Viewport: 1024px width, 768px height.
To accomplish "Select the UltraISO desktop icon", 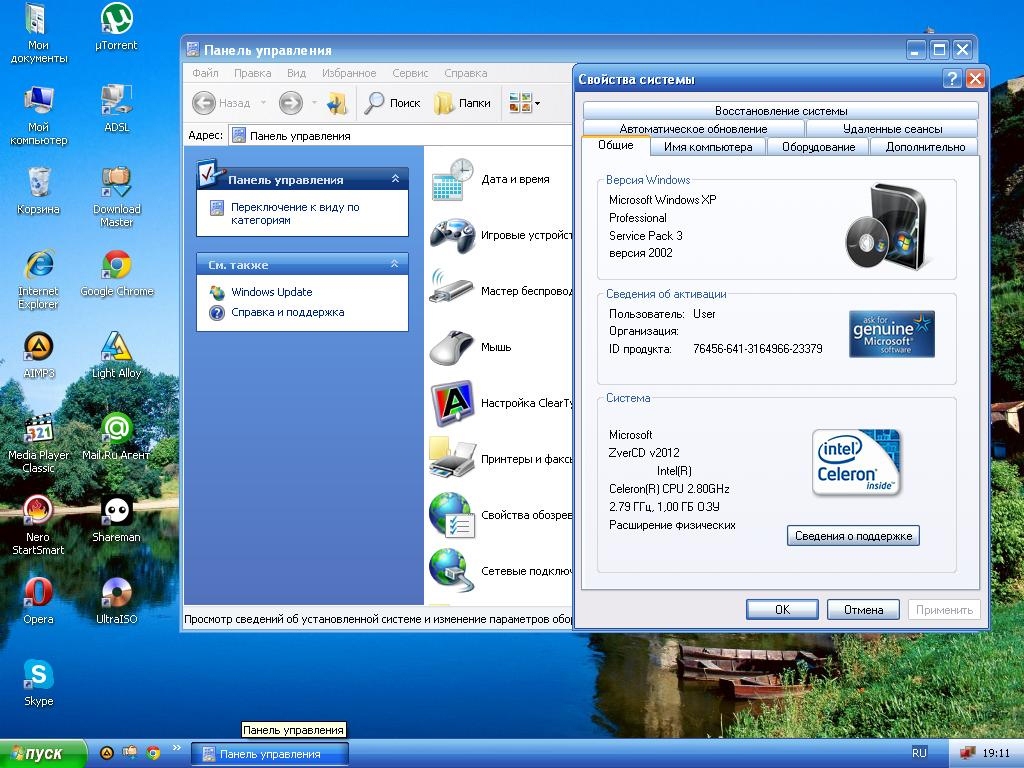I will (117, 594).
